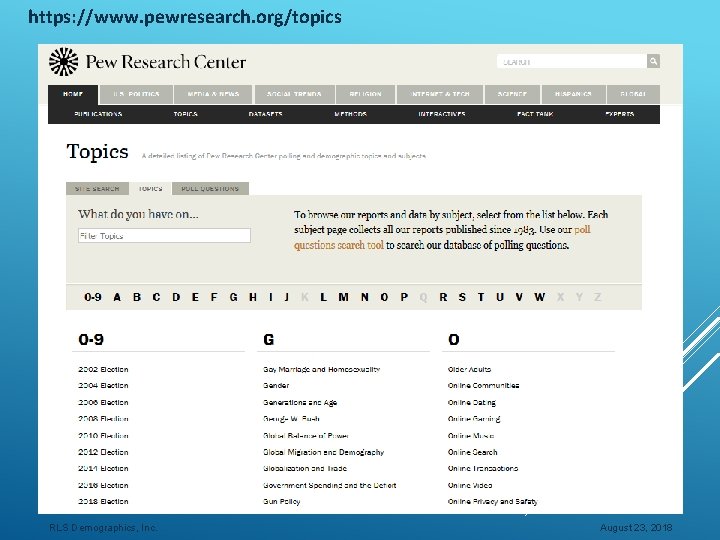Image resolution: width=720 pixels, height=540 pixels.
Task: Open the Online Video topic
Action: 470,485
